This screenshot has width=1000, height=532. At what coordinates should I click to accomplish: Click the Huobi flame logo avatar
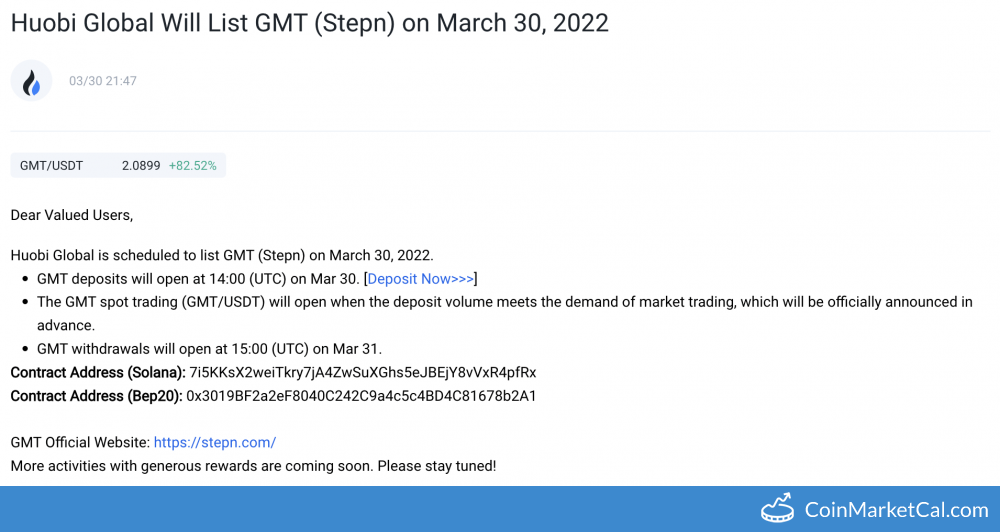coord(31,81)
